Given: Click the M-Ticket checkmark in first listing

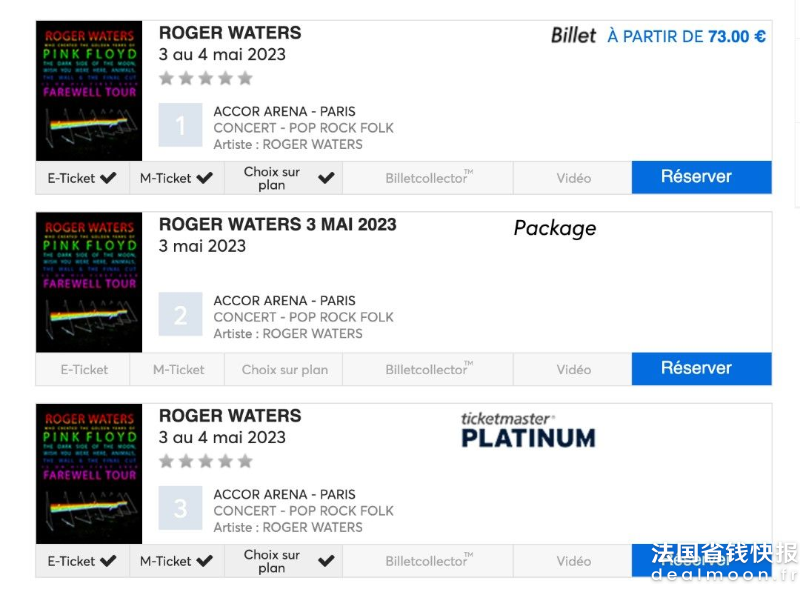Looking at the screenshot, I should click(x=204, y=178).
